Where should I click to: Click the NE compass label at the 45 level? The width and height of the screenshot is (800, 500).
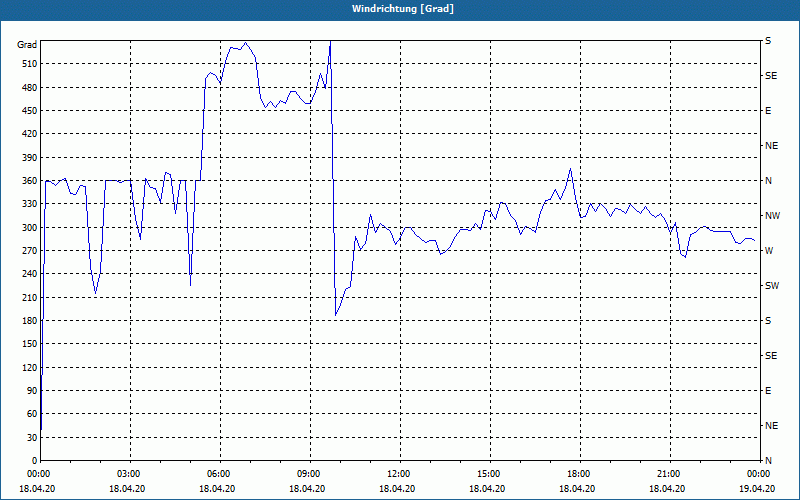coord(771,426)
